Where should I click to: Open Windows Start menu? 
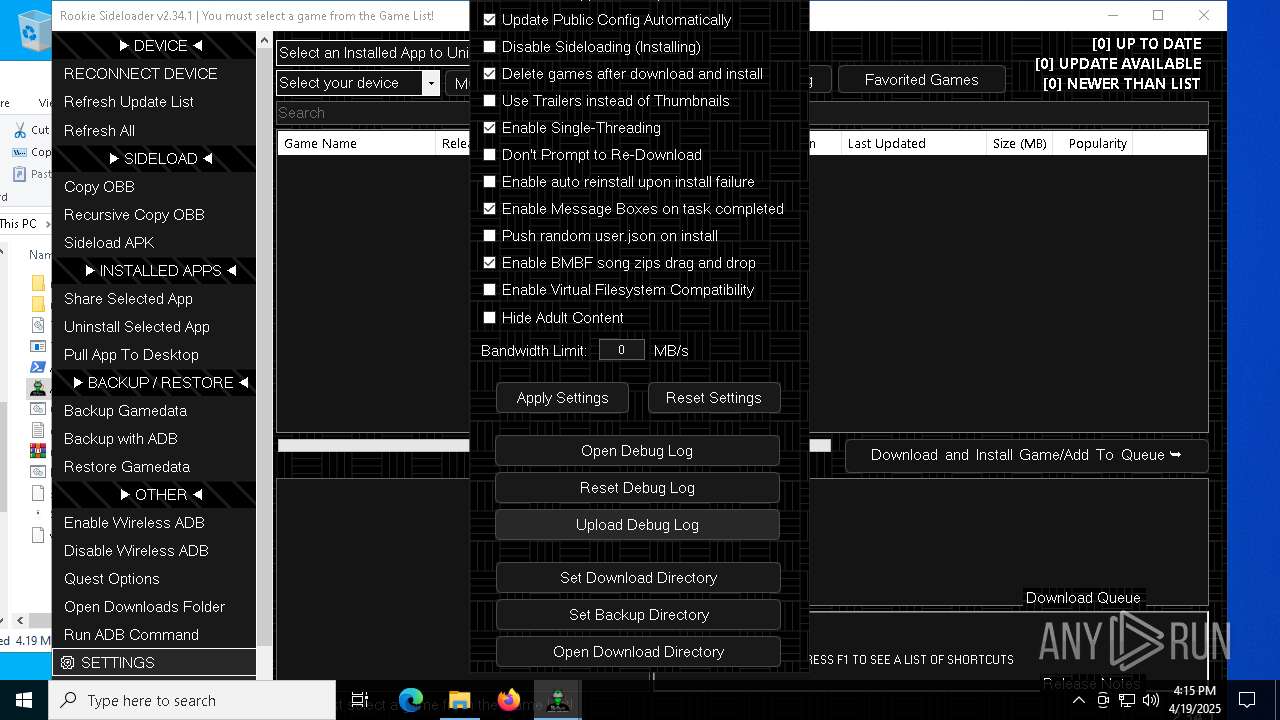24,700
